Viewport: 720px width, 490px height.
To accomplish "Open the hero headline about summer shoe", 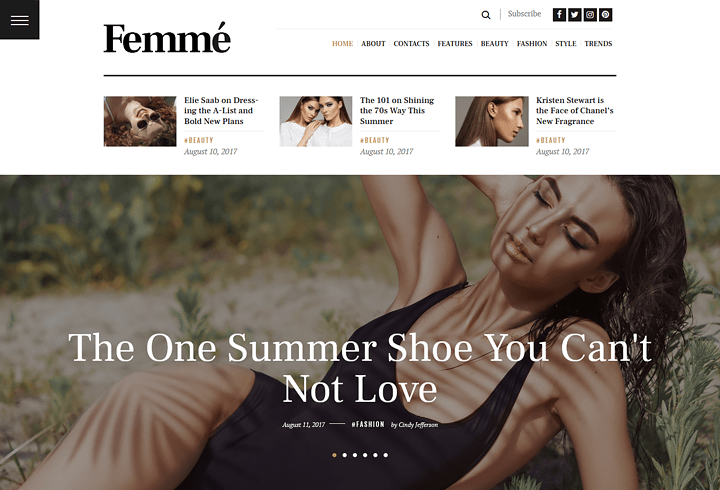I will pyautogui.click(x=360, y=368).
